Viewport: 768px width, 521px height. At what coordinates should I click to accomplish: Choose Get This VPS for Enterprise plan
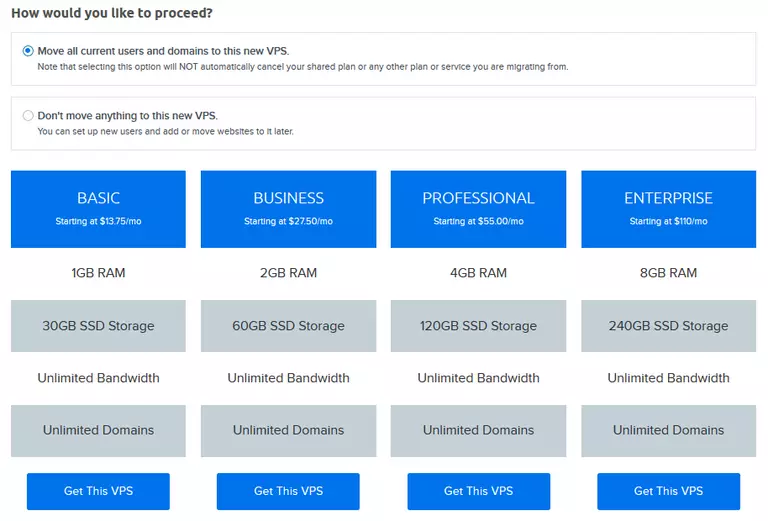668,491
